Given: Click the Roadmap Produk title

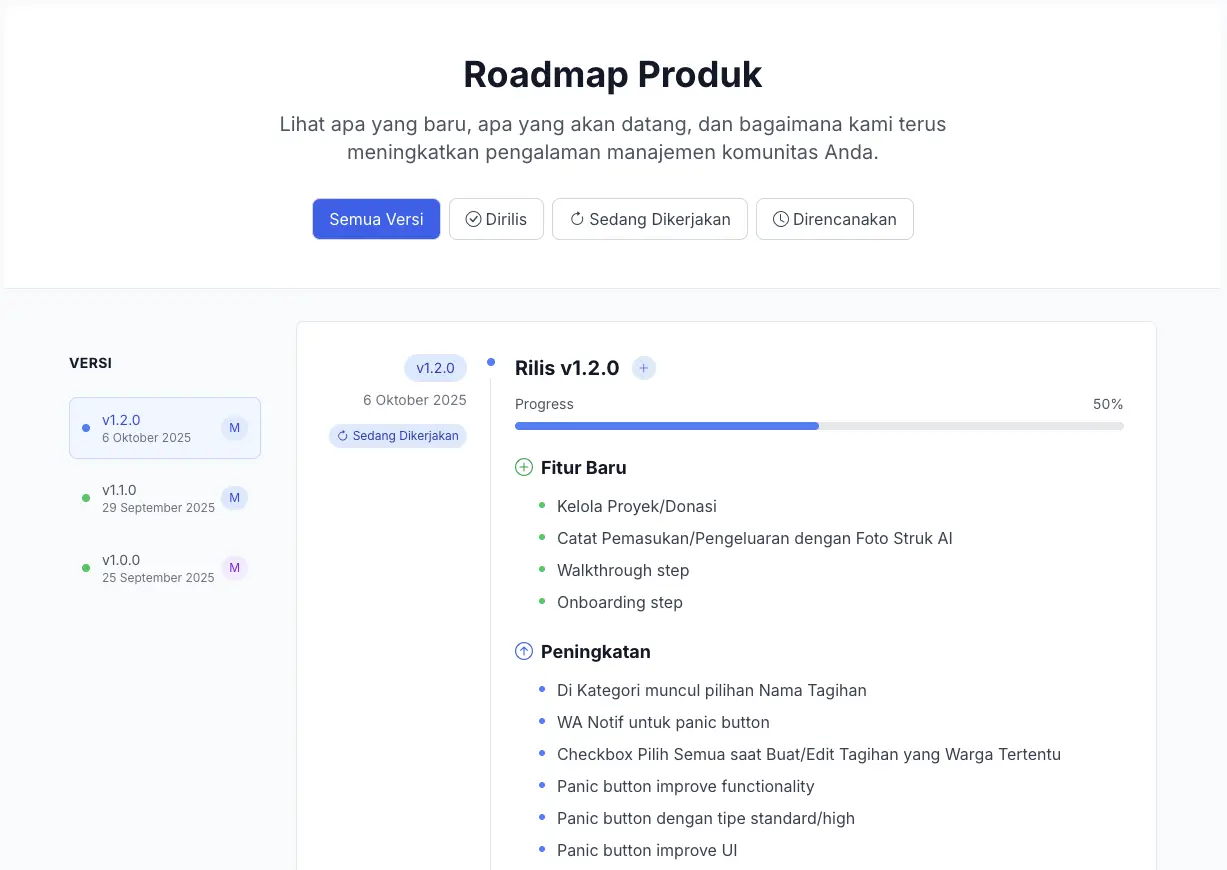Looking at the screenshot, I should point(613,75).
